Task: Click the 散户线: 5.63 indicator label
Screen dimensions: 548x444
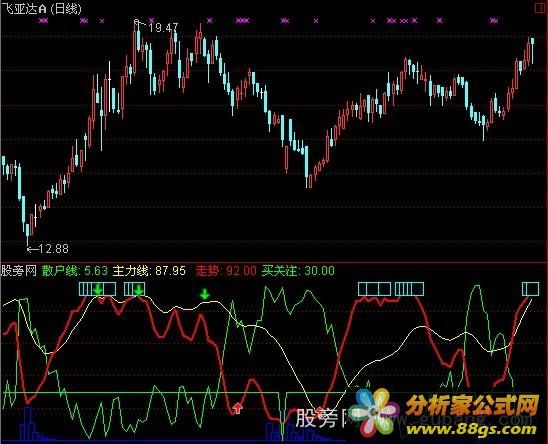Action: point(75,271)
